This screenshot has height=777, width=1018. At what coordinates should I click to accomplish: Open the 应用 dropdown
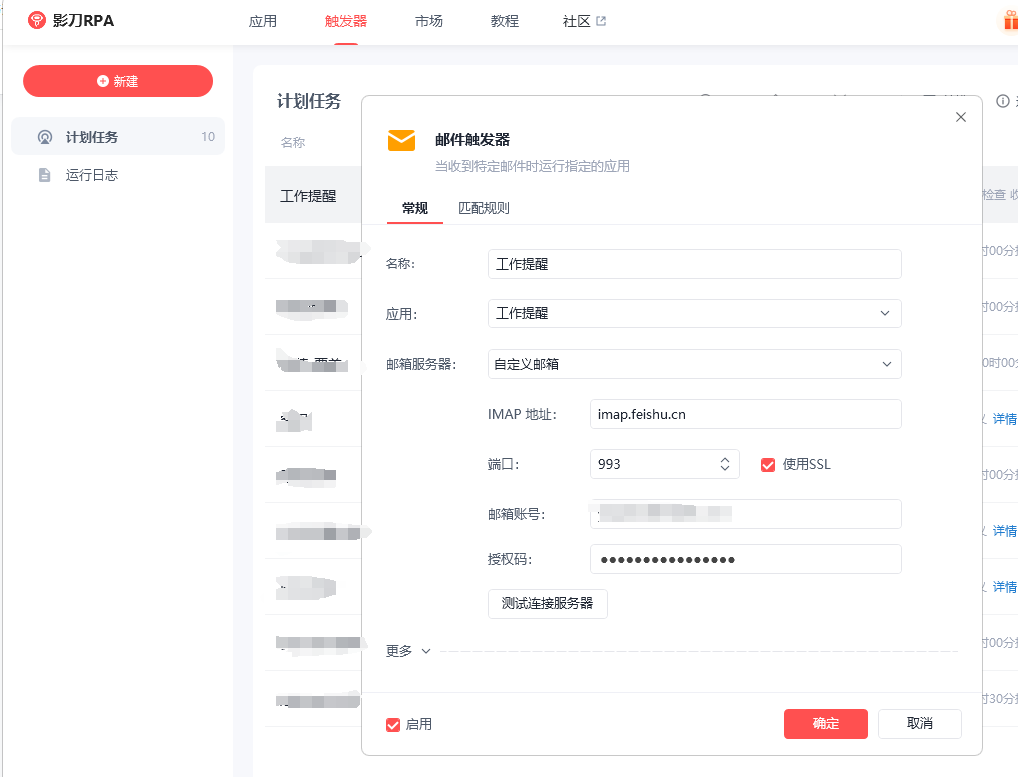[x=695, y=314]
